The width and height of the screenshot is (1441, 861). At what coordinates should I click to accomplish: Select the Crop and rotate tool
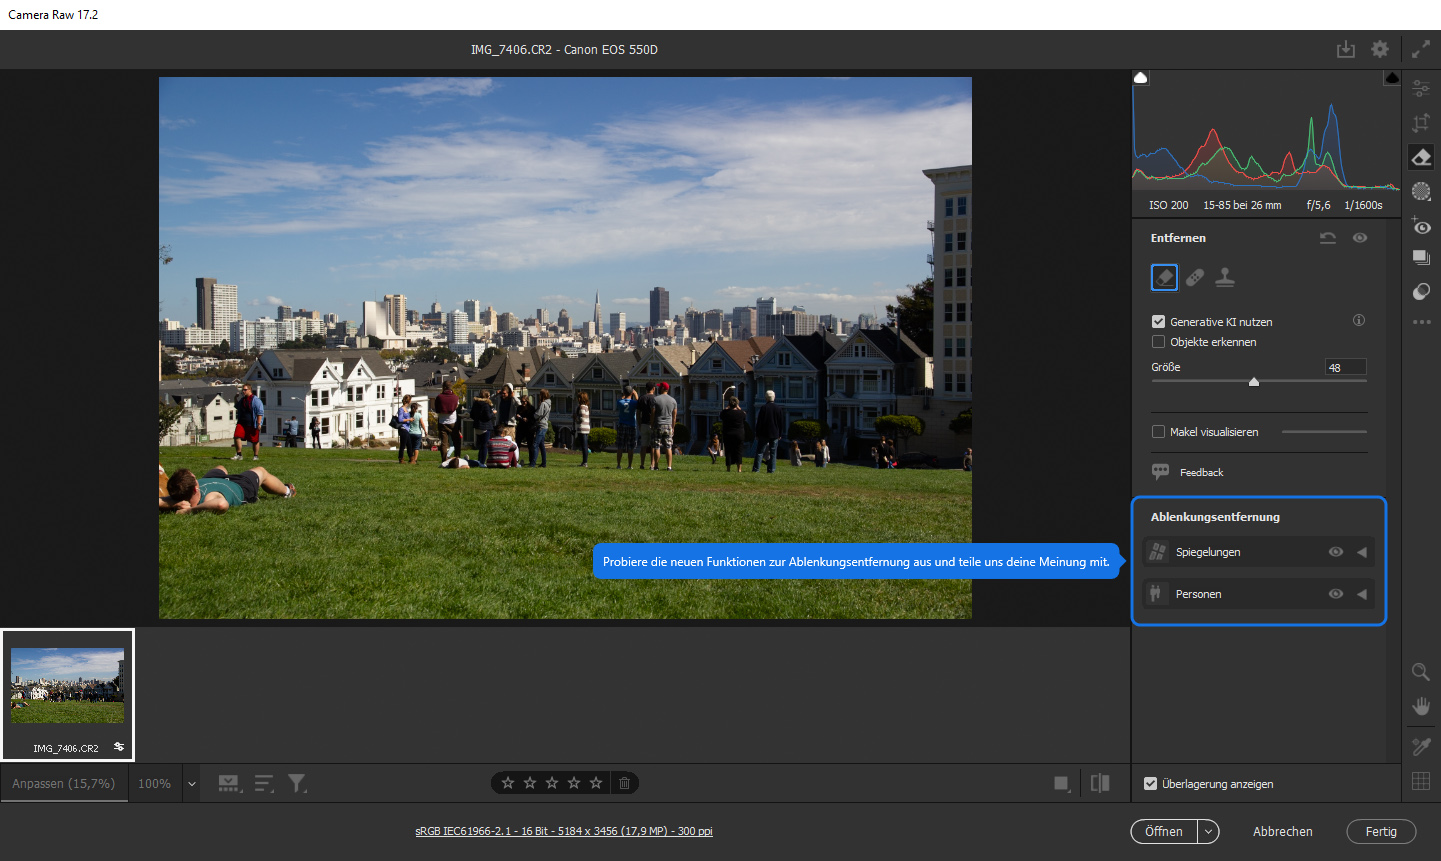pos(1421,123)
